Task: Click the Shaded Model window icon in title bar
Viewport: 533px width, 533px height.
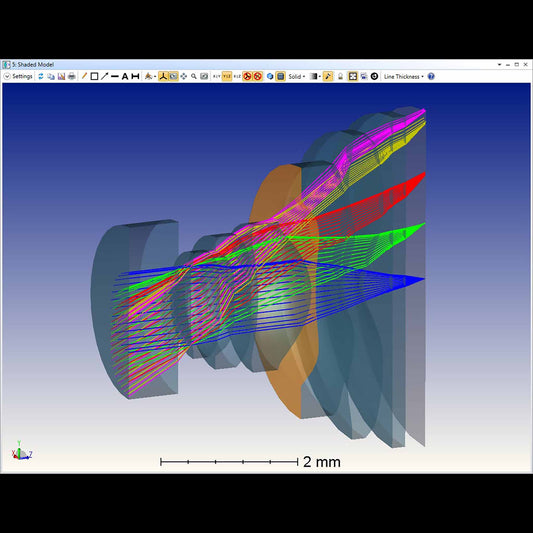Action: [7, 65]
